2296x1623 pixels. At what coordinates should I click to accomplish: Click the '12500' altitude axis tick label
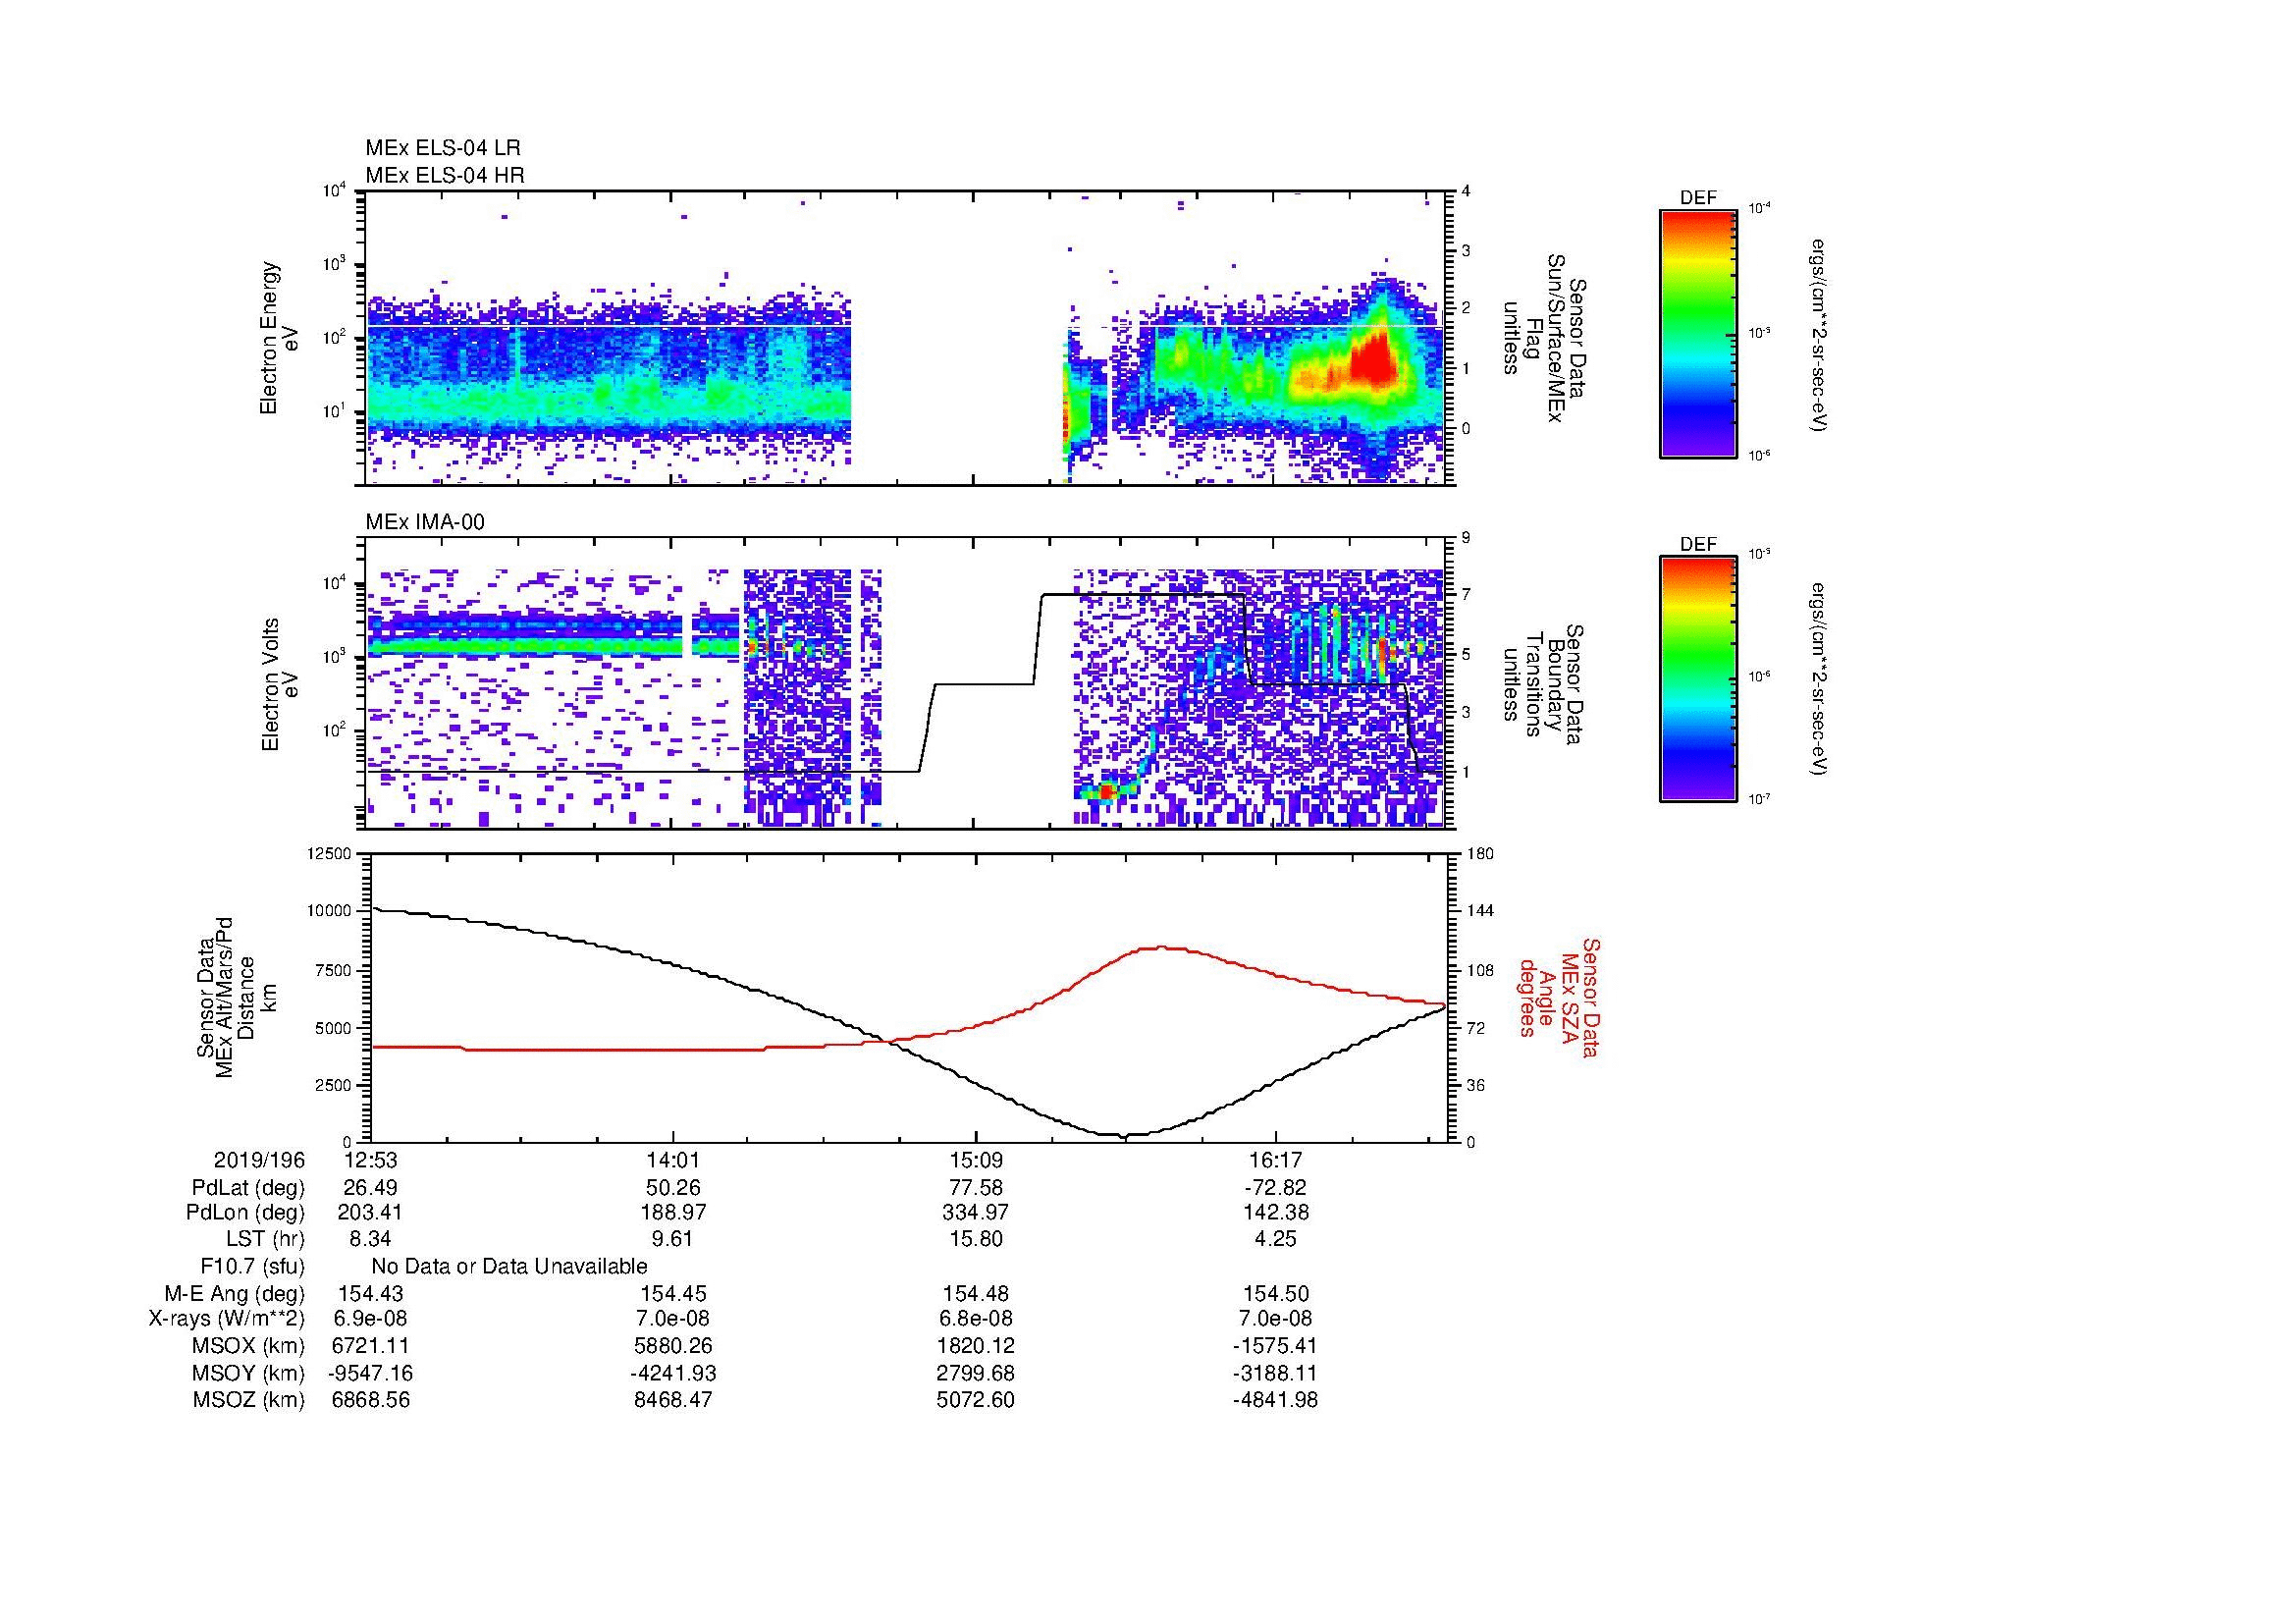click(330, 853)
